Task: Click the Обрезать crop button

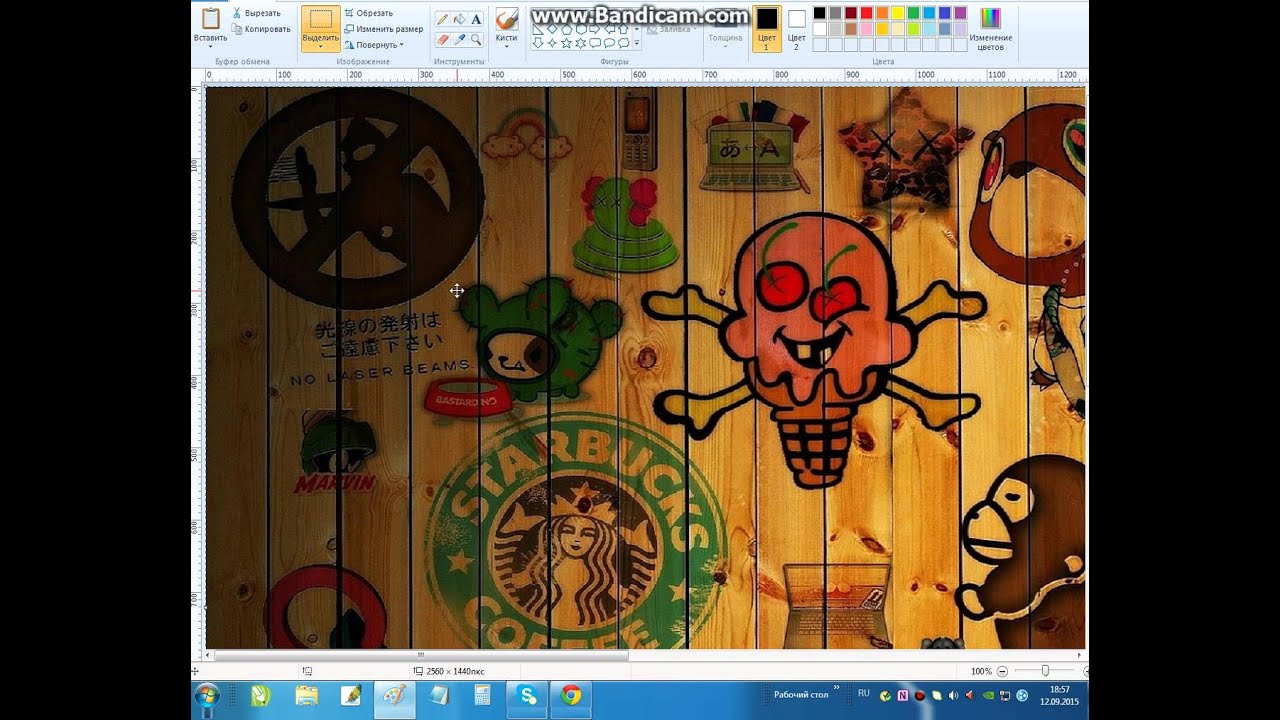Action: point(368,13)
